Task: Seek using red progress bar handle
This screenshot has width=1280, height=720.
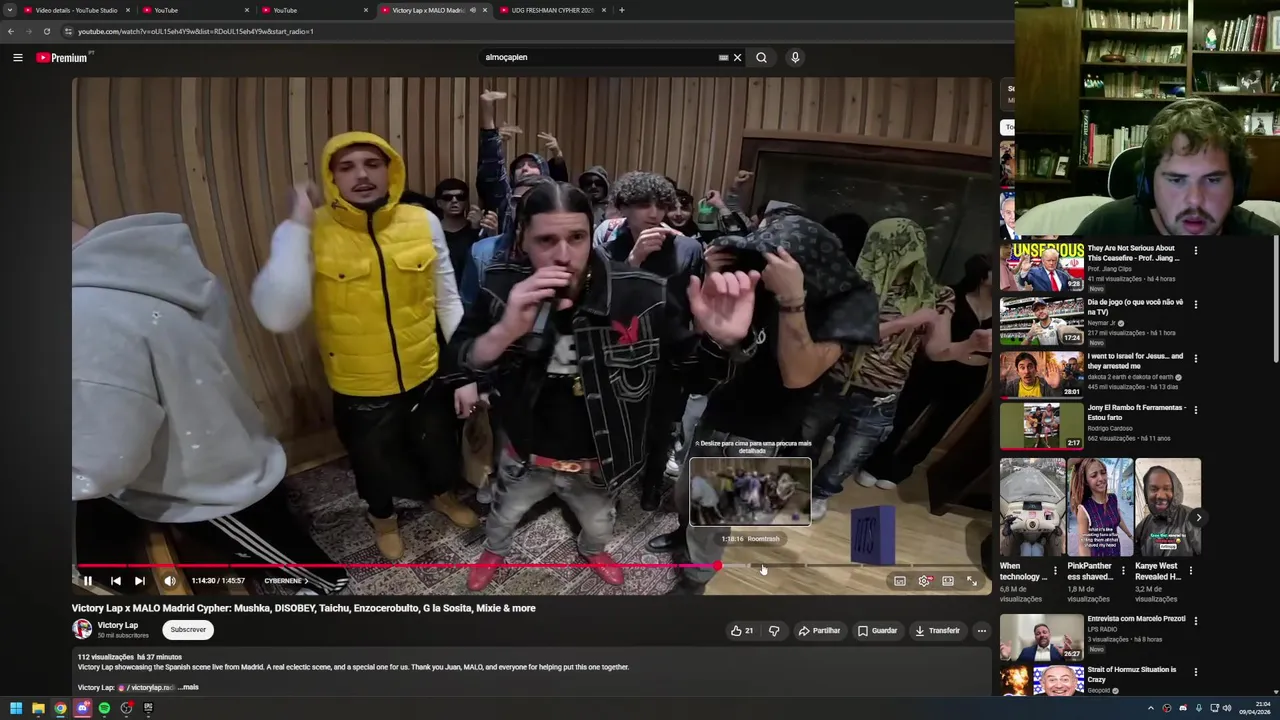Action: coord(717,566)
